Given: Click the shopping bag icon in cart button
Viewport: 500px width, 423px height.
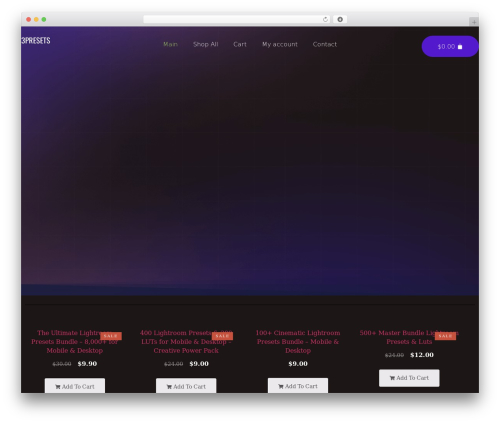Looking at the screenshot, I should click(x=460, y=47).
